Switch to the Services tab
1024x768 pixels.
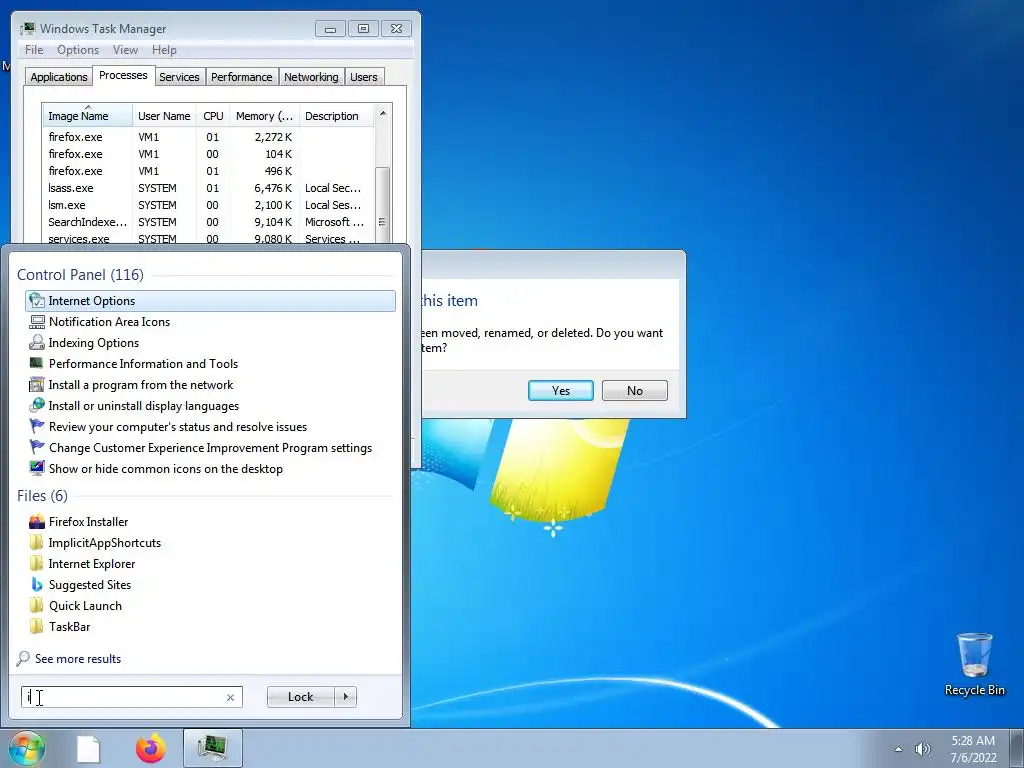point(179,77)
